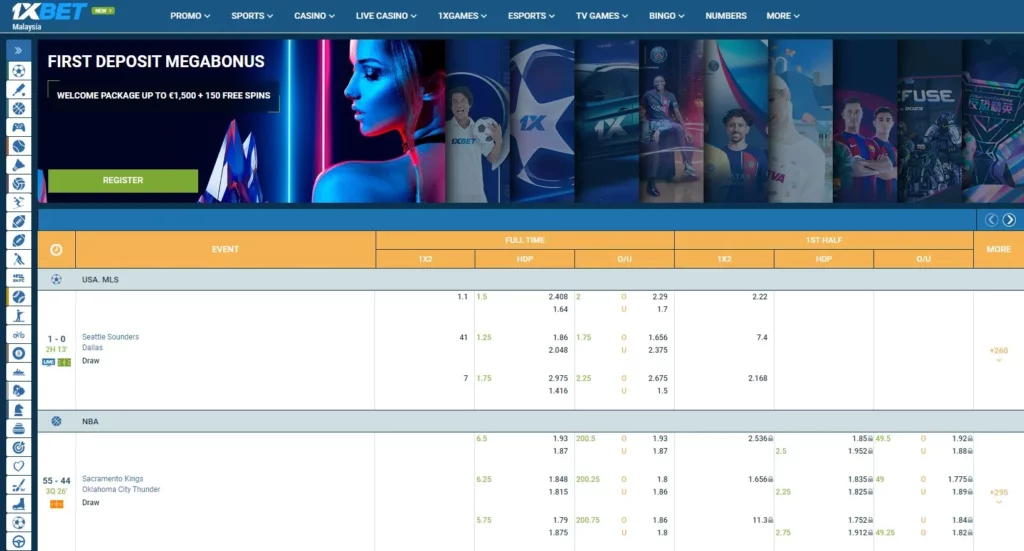1024x551 pixels.
Task: Select the biathlon shooter icon
Action: (18, 316)
